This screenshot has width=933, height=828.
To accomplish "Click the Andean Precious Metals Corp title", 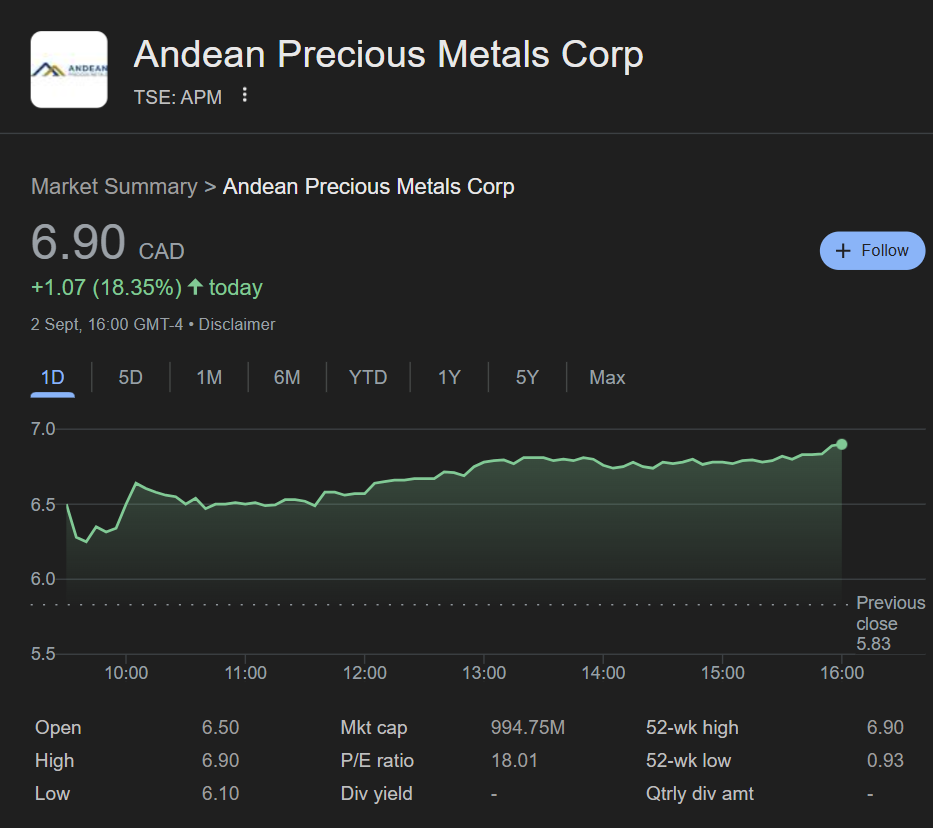I will pos(388,55).
